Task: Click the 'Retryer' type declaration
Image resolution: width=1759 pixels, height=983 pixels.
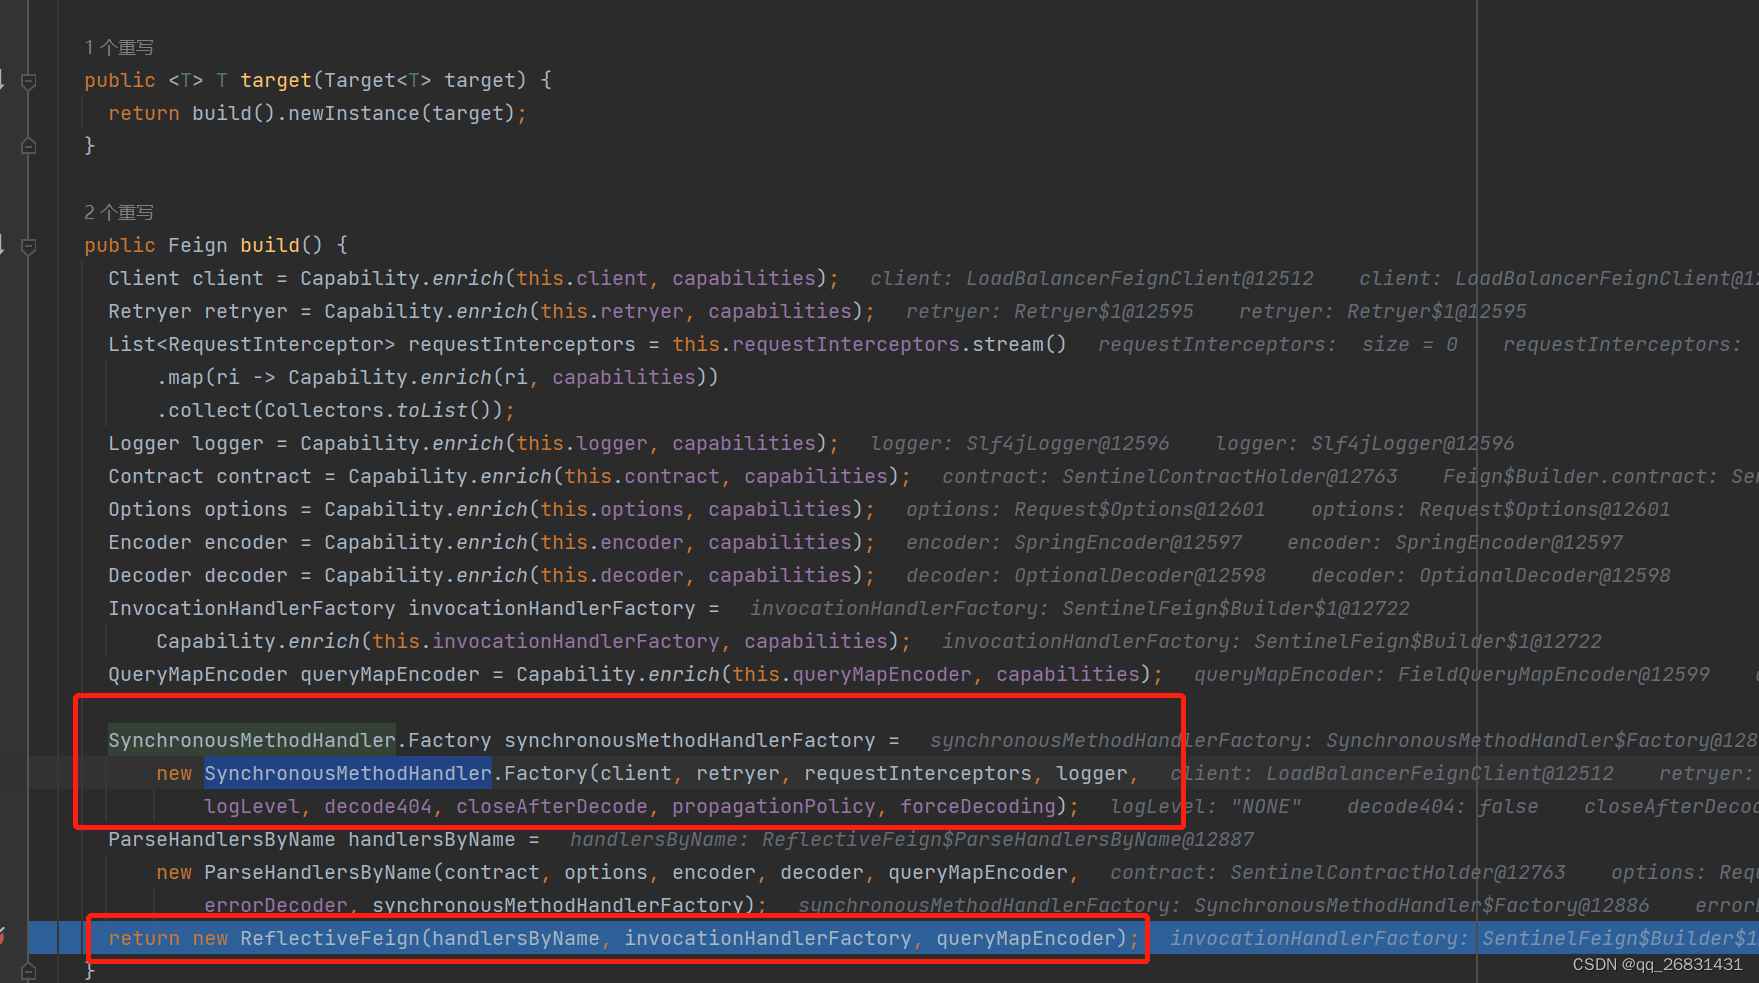Action: [150, 311]
